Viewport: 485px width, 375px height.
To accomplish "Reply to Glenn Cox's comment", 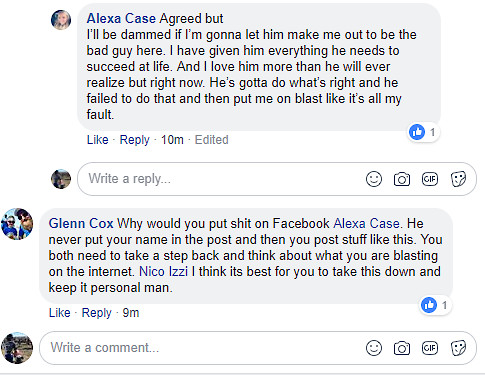I will point(96,313).
